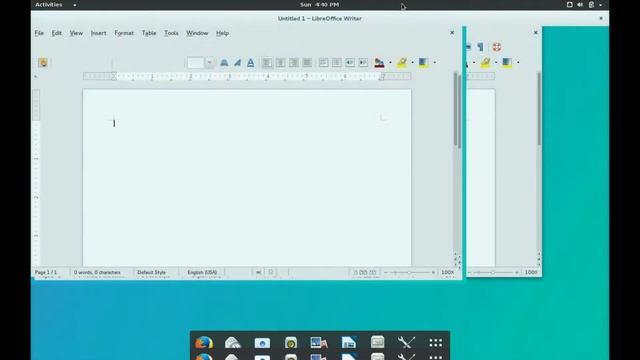
Task: Switch to single-page view layout
Action: tap(356, 272)
